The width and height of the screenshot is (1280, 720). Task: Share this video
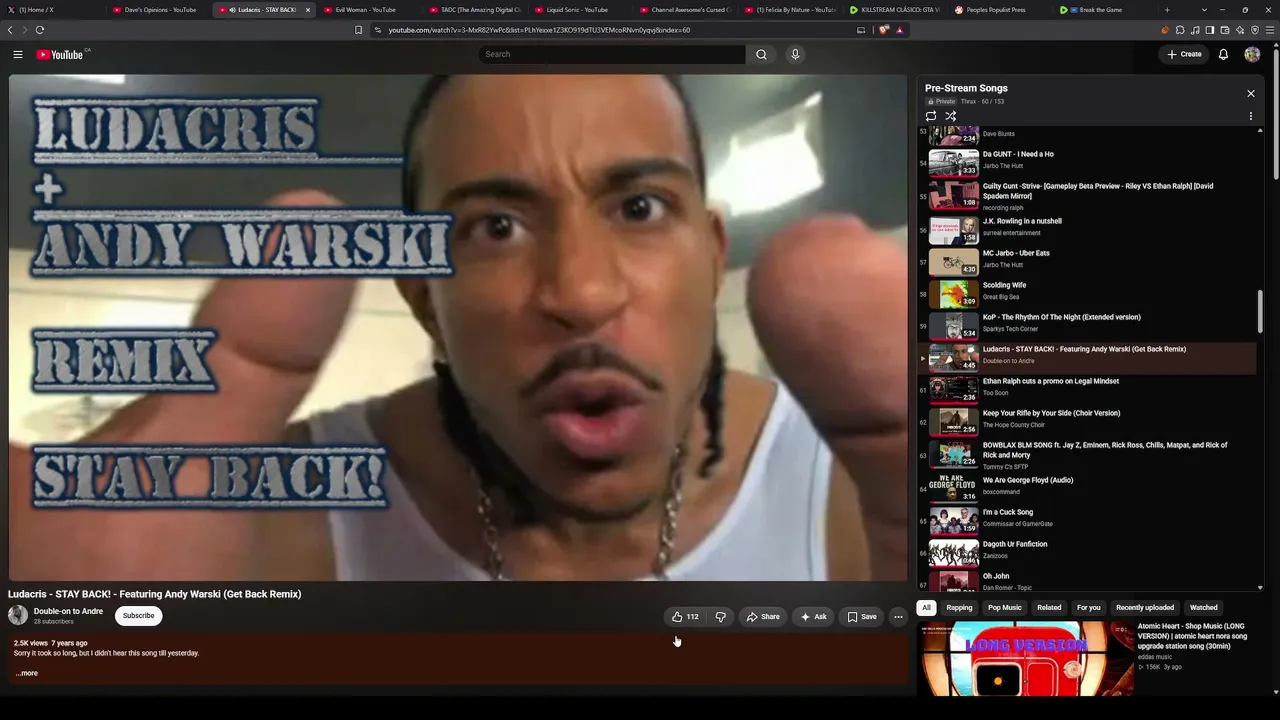tap(763, 617)
